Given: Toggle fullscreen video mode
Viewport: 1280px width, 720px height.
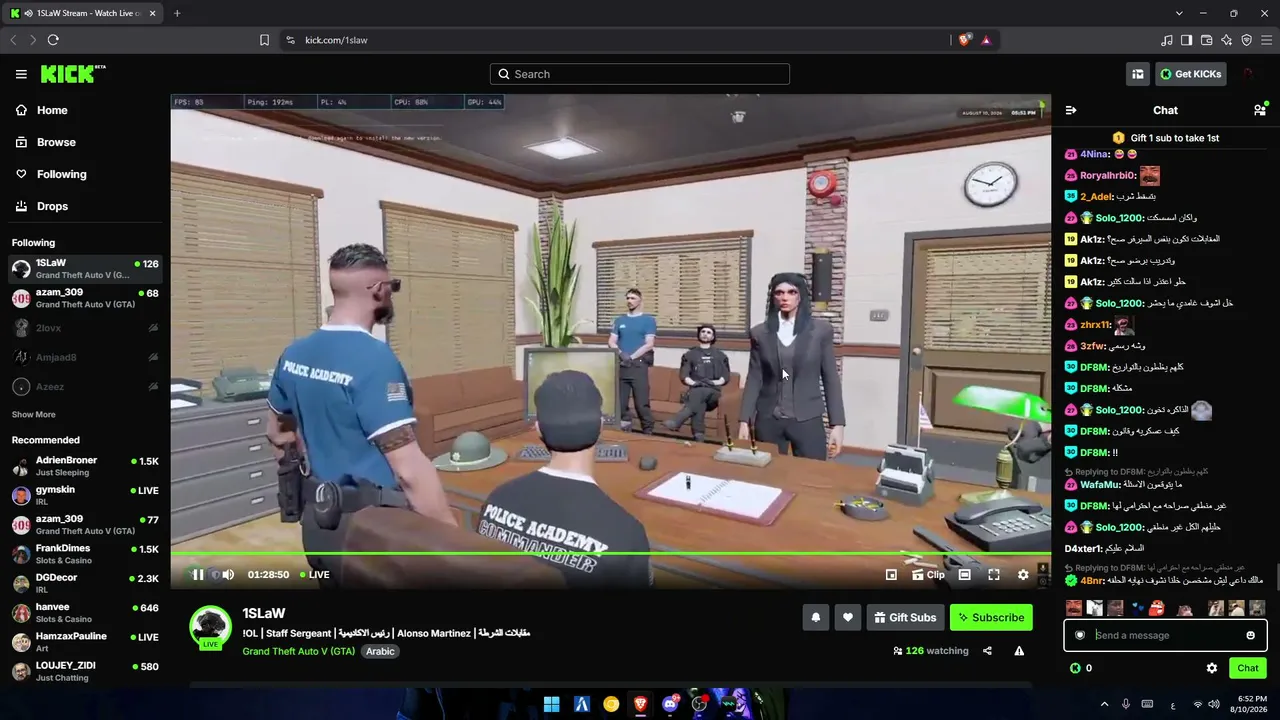Looking at the screenshot, I should pos(994,575).
